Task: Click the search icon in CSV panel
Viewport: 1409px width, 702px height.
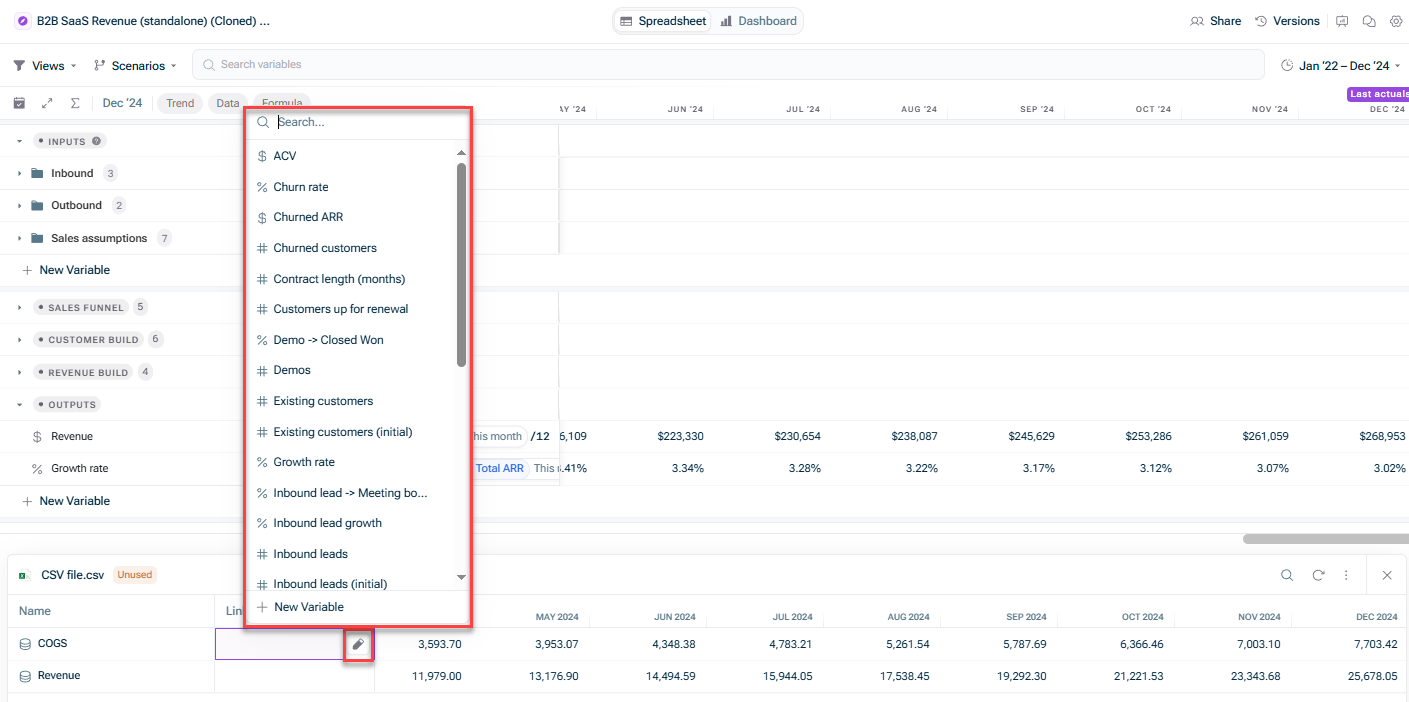Action: coord(1287,575)
